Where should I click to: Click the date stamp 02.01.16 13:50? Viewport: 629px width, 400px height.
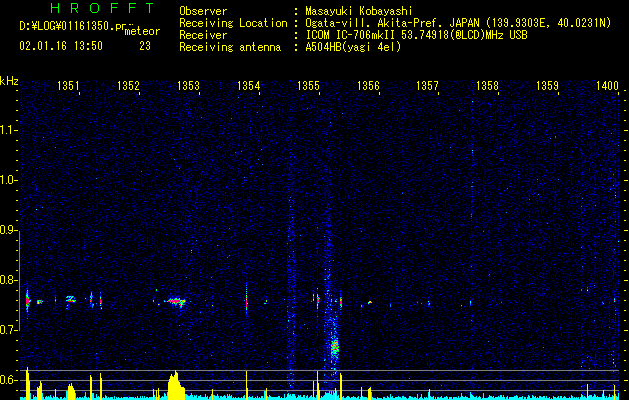click(x=61, y=46)
